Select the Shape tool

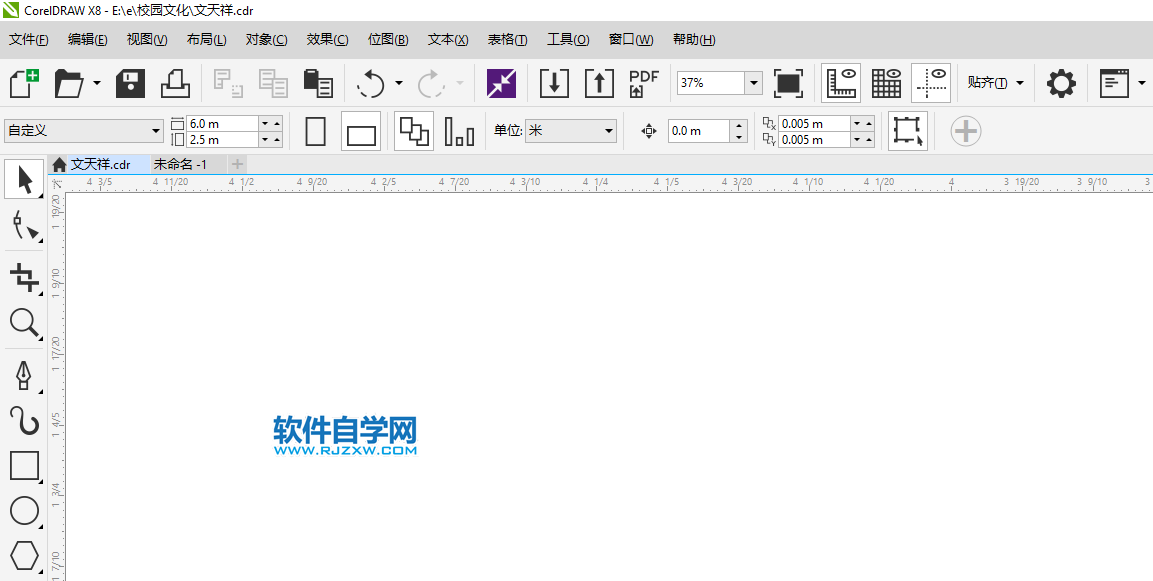click(23, 227)
